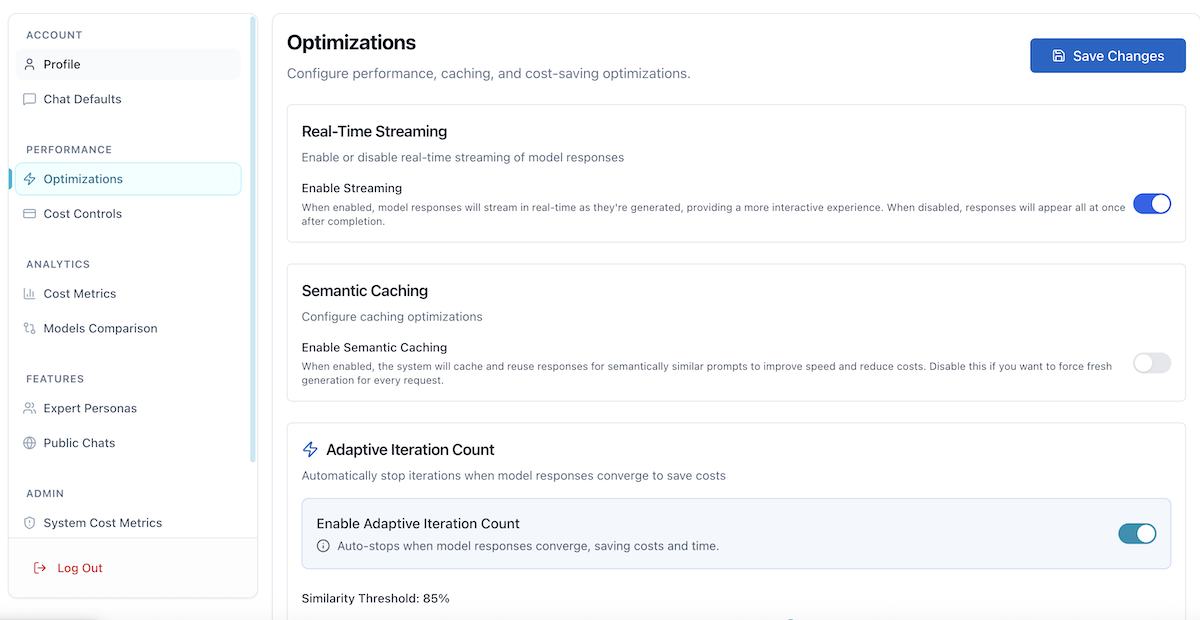This screenshot has width=1200, height=620.
Task: Select the Cost Controls card icon
Action: tap(27, 213)
